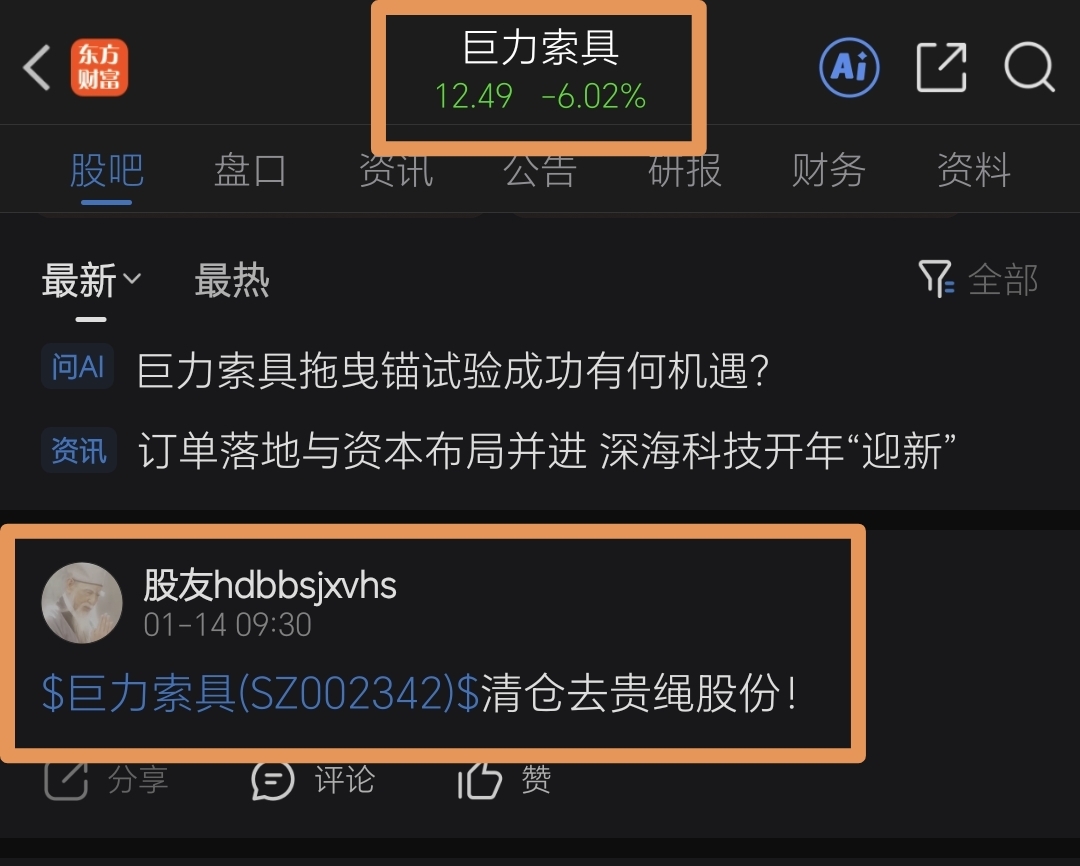The image size is (1080, 866).
Task: Tap the $巨力索具(SZ002342)$ stock link
Action: 260,692
